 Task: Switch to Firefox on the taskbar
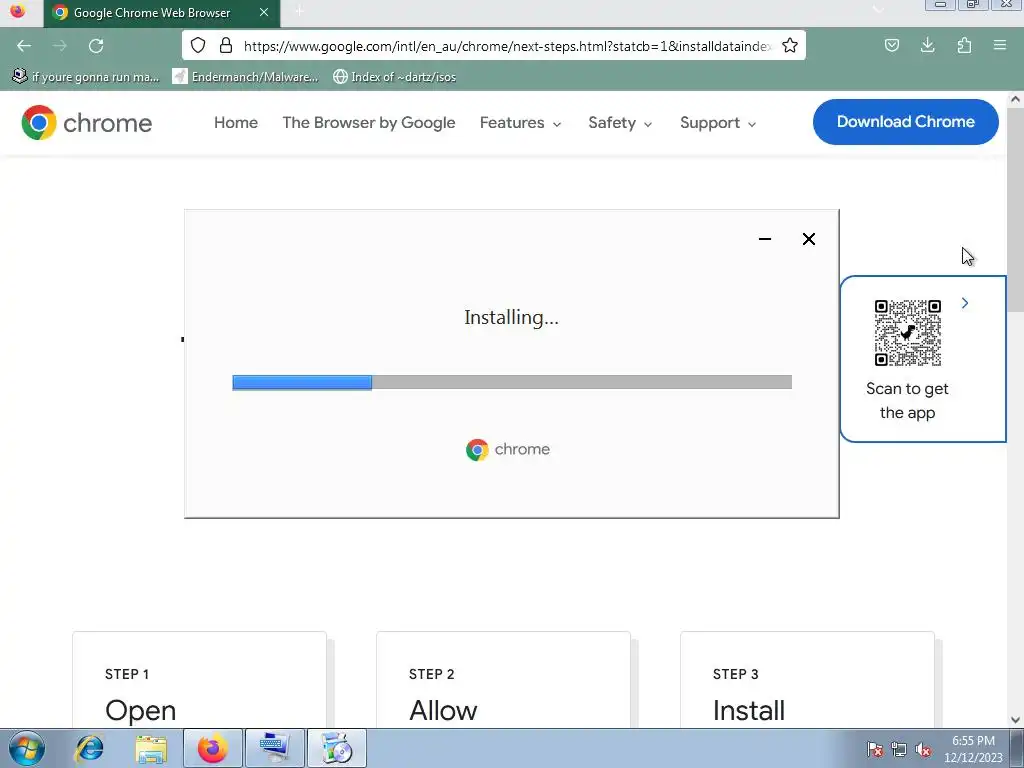(212, 748)
